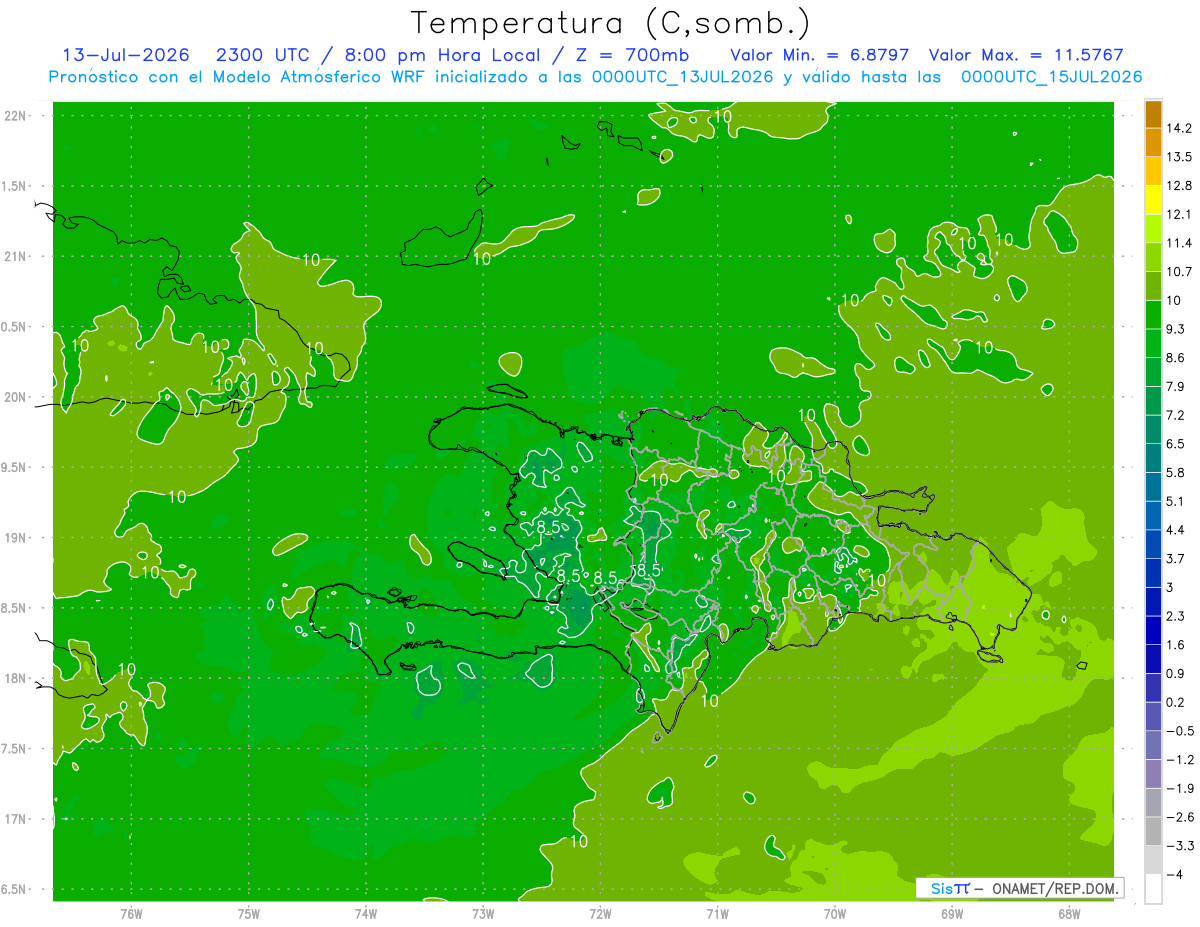The image size is (1200, 927).
Task: Click legend value "-2.6"
Action: [x=1180, y=817]
